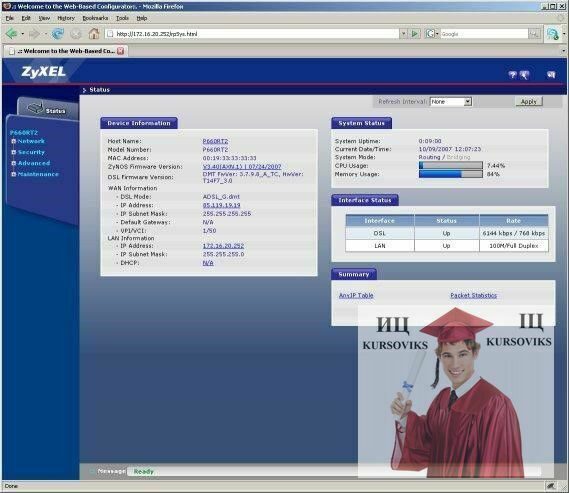Click the Status breadcrumb heading
The height and width of the screenshot is (493, 569).
[99, 90]
